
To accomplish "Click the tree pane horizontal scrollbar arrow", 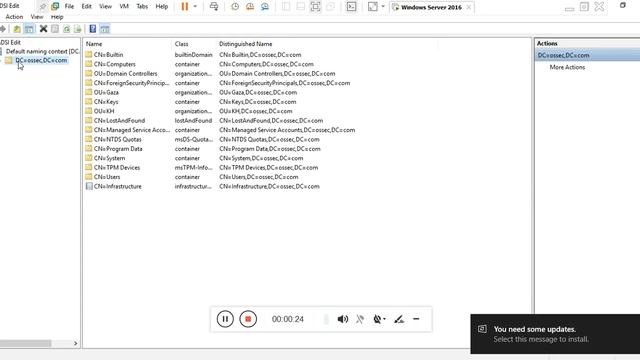I will pyautogui.click(x=76, y=343).
